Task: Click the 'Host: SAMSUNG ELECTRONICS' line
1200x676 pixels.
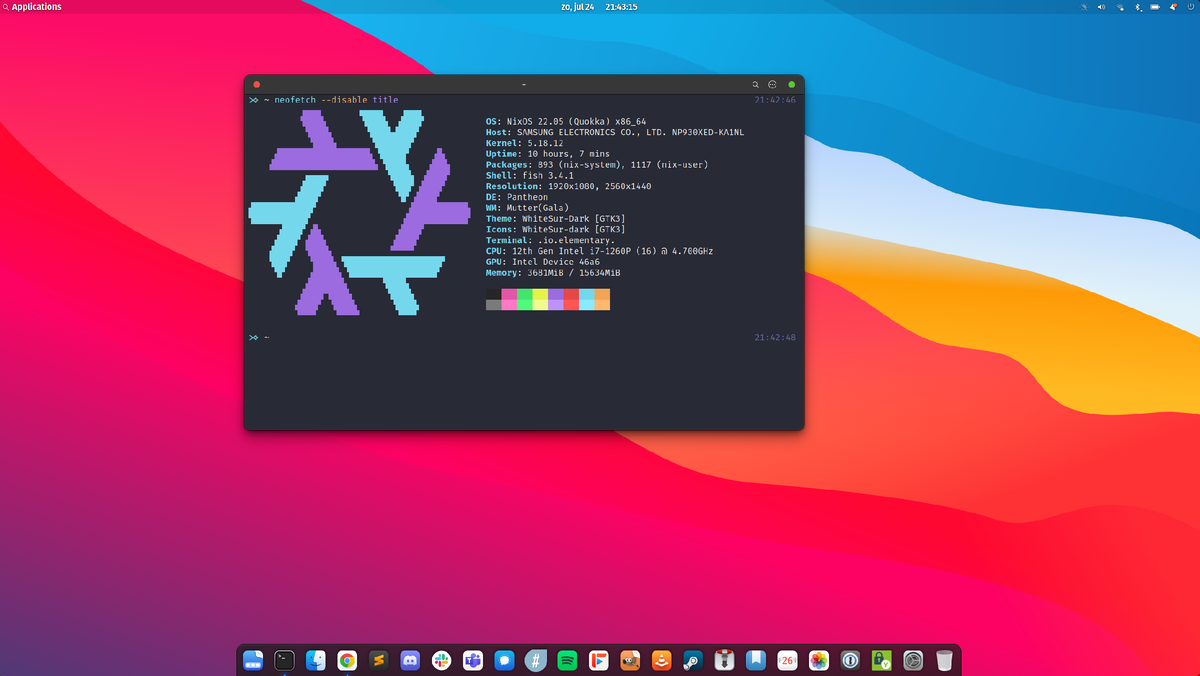Action: [x=615, y=132]
